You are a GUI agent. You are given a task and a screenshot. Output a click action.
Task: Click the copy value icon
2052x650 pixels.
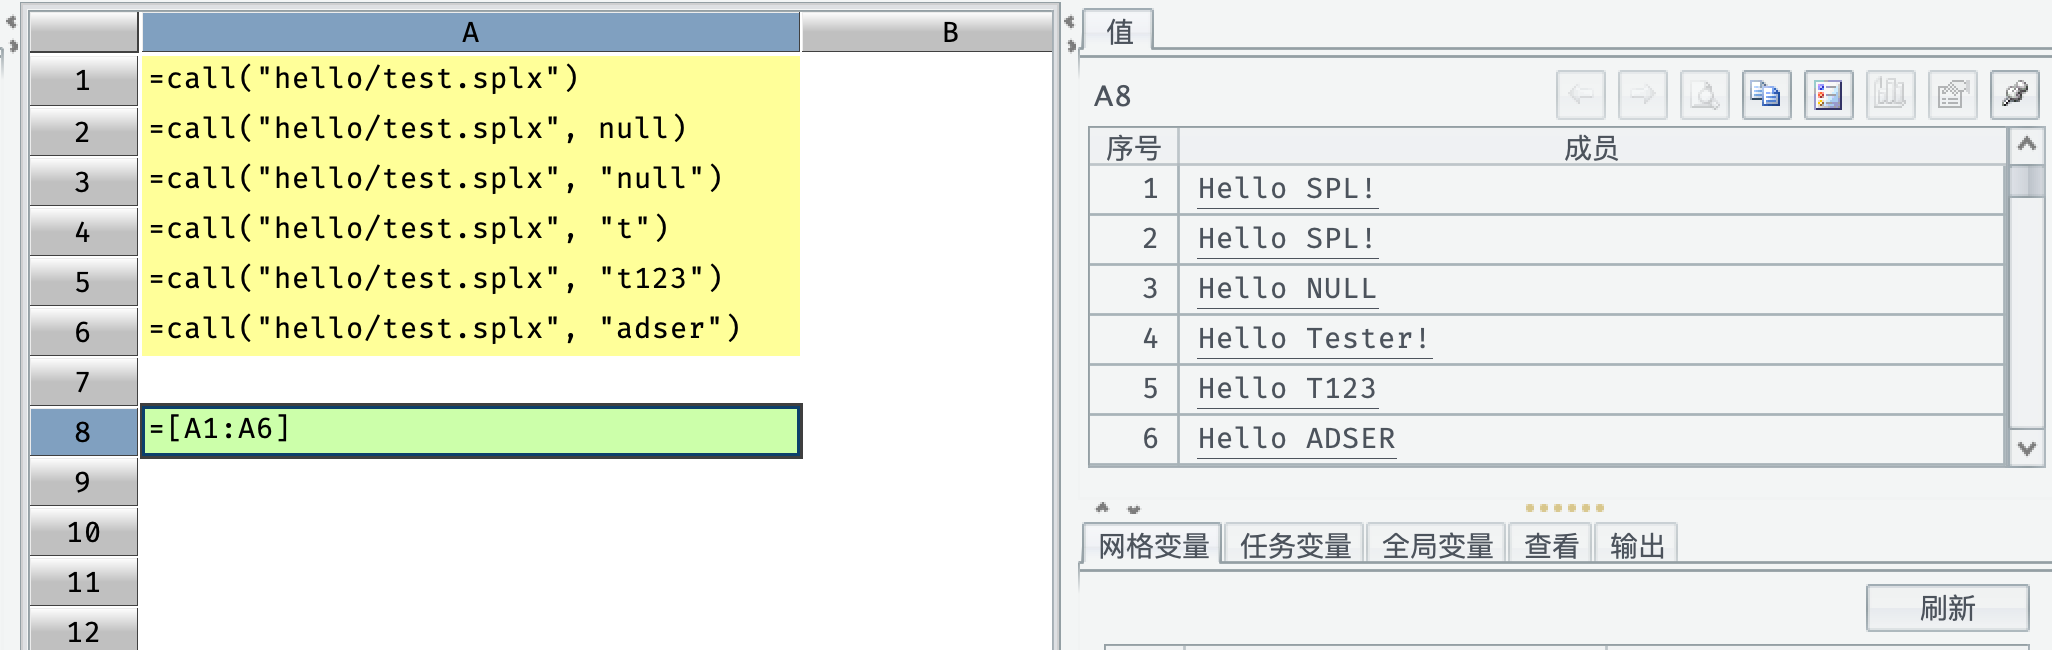point(1766,95)
